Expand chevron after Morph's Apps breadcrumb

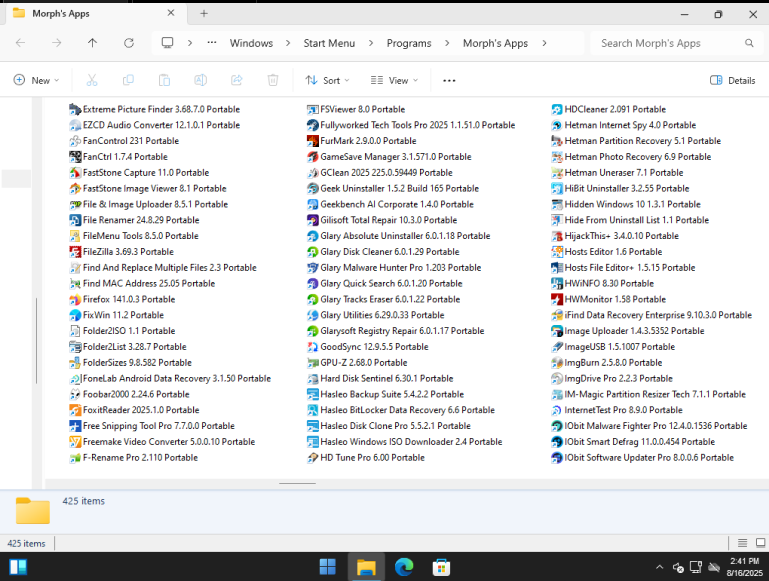pyautogui.click(x=544, y=43)
